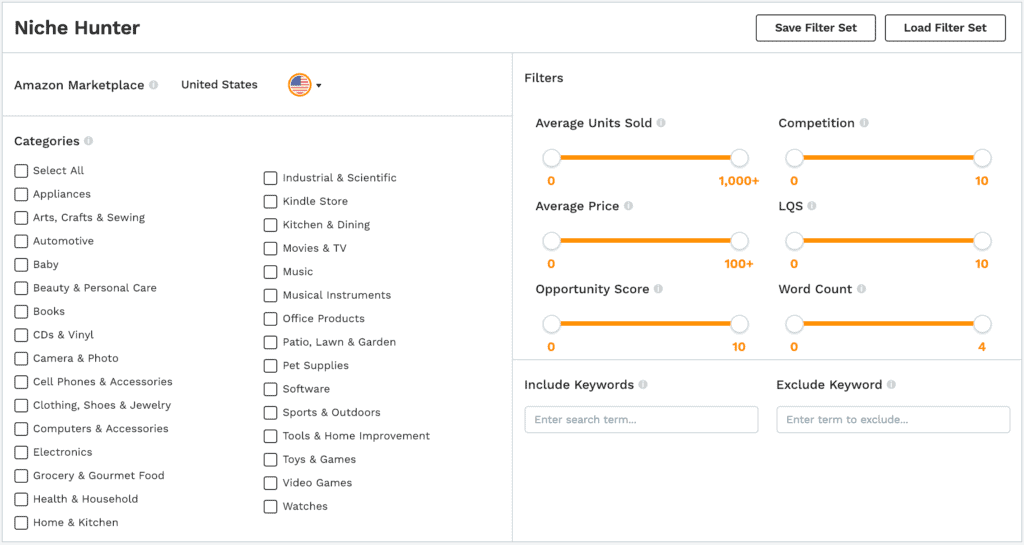The height and width of the screenshot is (545, 1024).
Task: Check Computers & Accessories checkbox
Action: pos(21,429)
